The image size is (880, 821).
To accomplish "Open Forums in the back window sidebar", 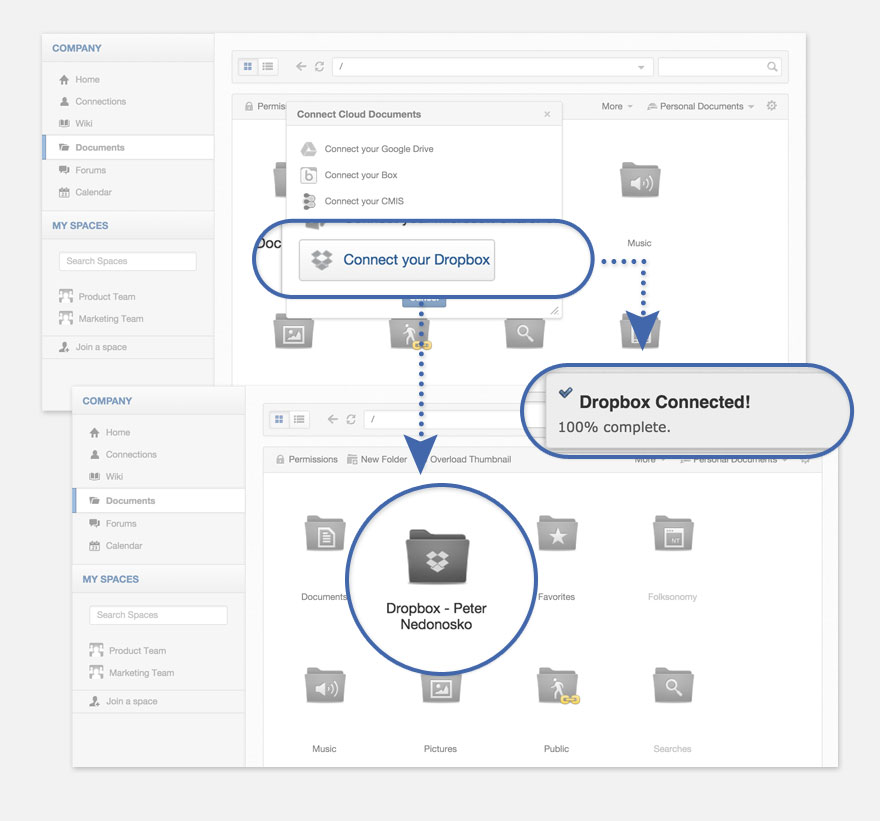I will (82, 170).
